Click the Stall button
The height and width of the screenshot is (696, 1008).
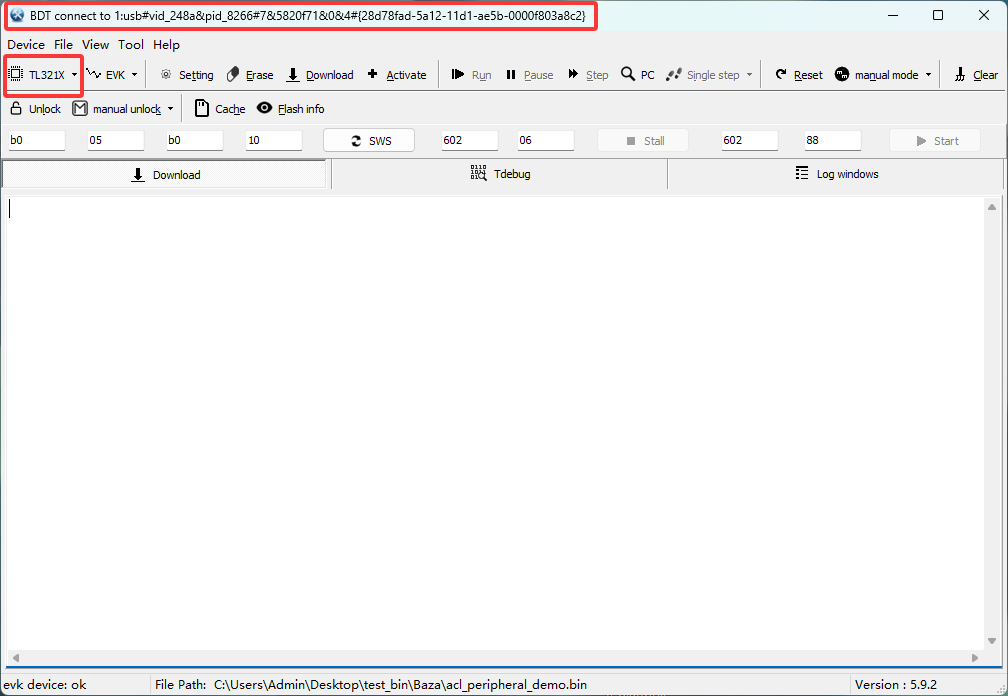pos(643,140)
